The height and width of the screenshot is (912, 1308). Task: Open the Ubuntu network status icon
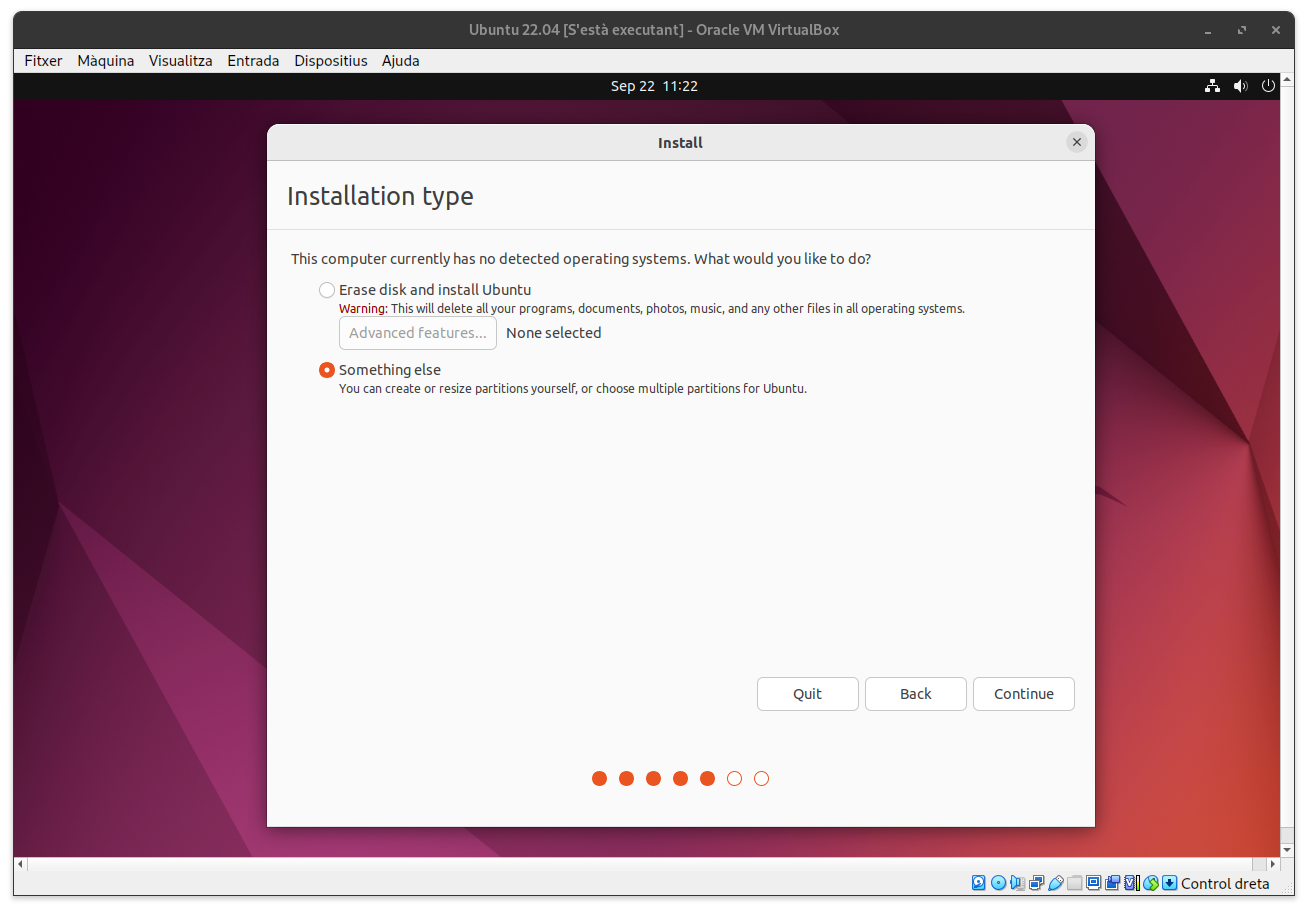[1212, 86]
